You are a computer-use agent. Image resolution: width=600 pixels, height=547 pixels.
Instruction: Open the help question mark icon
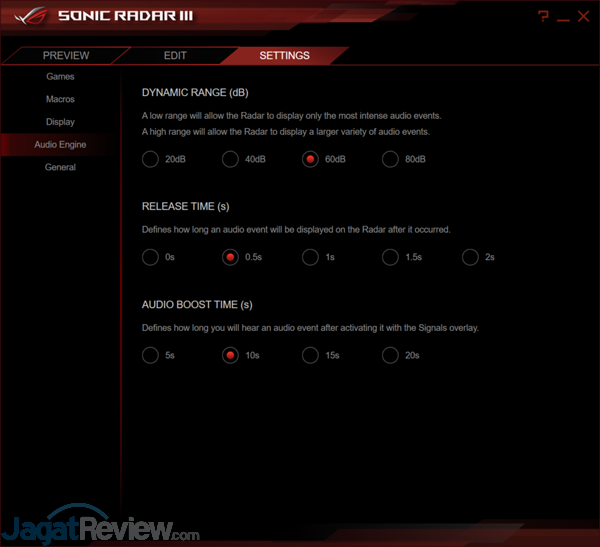pos(543,16)
